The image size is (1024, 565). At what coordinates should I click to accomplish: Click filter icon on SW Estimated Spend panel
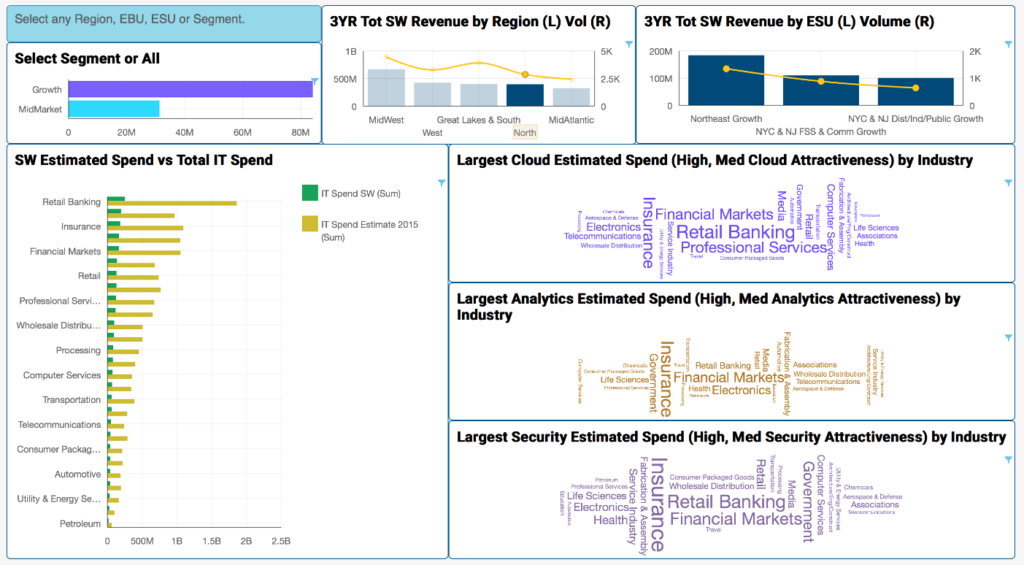tap(441, 183)
